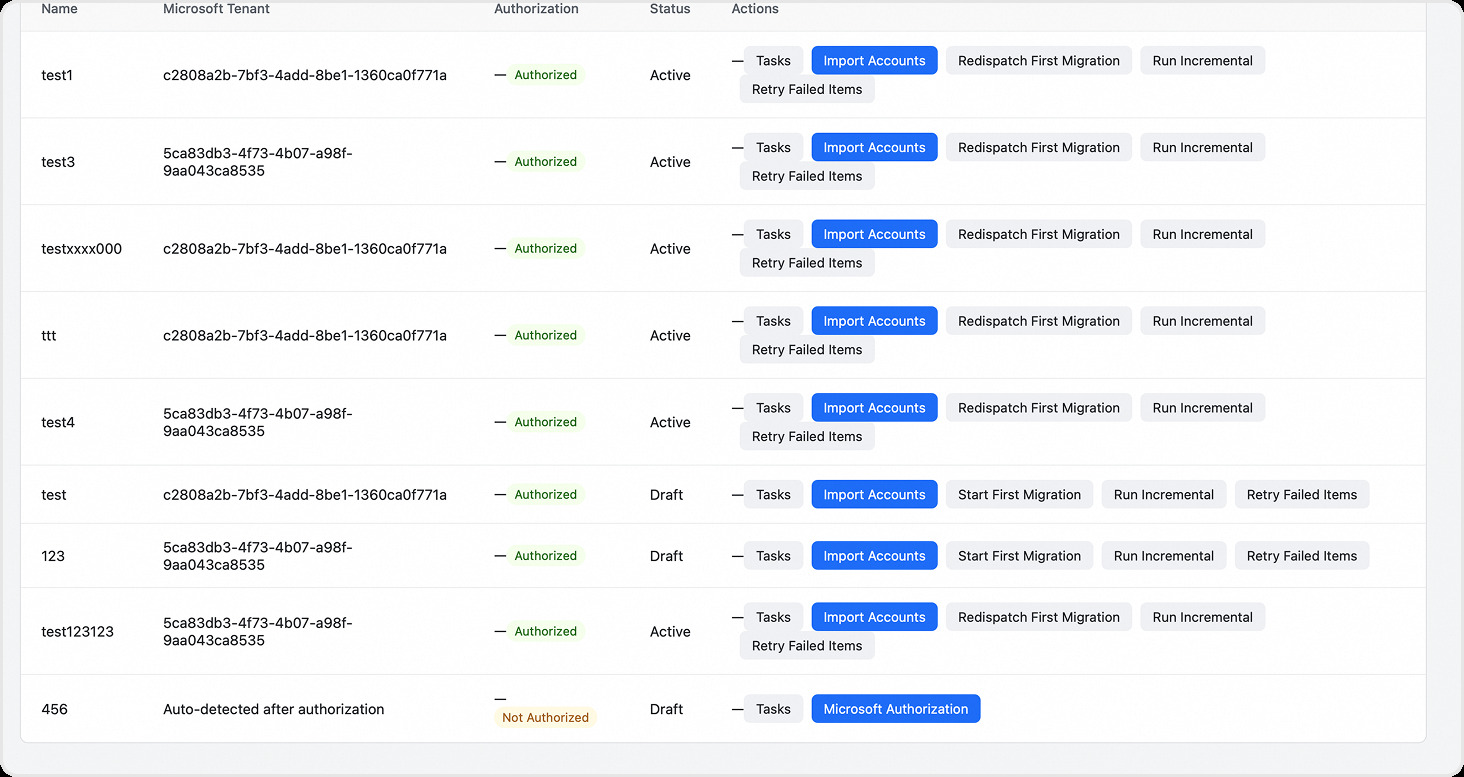Retry Failed Items for test4
The height and width of the screenshot is (777, 1464).
(807, 436)
